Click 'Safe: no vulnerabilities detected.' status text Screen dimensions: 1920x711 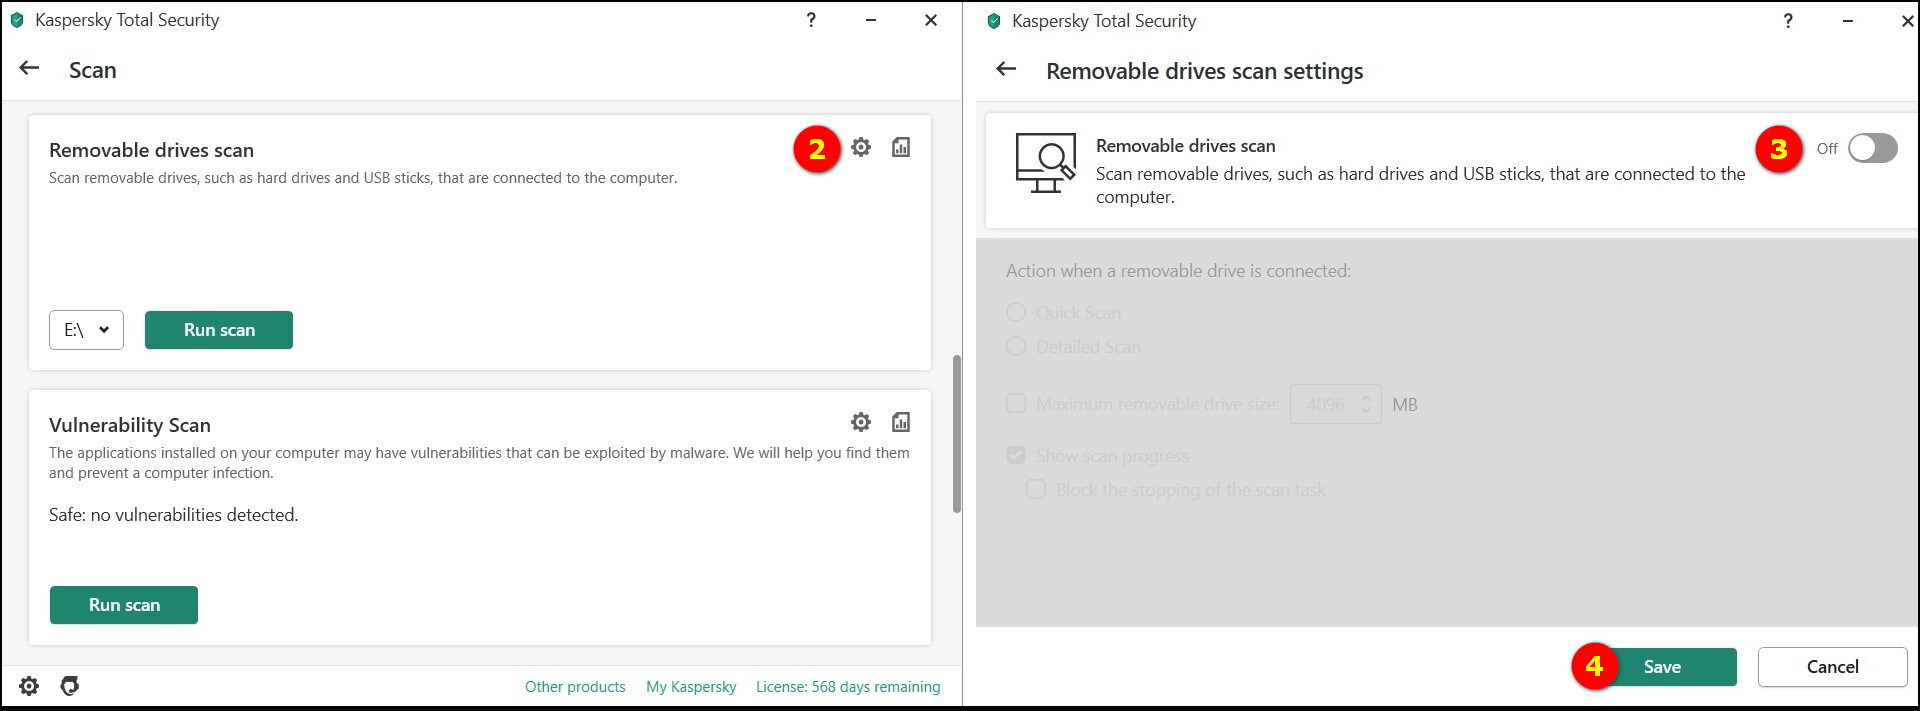(174, 515)
